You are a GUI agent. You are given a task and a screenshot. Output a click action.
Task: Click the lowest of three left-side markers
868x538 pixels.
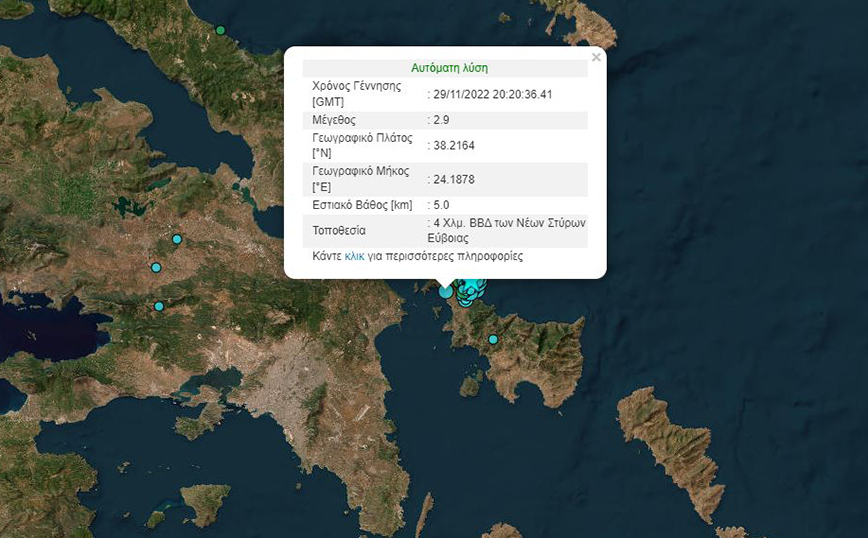(159, 306)
